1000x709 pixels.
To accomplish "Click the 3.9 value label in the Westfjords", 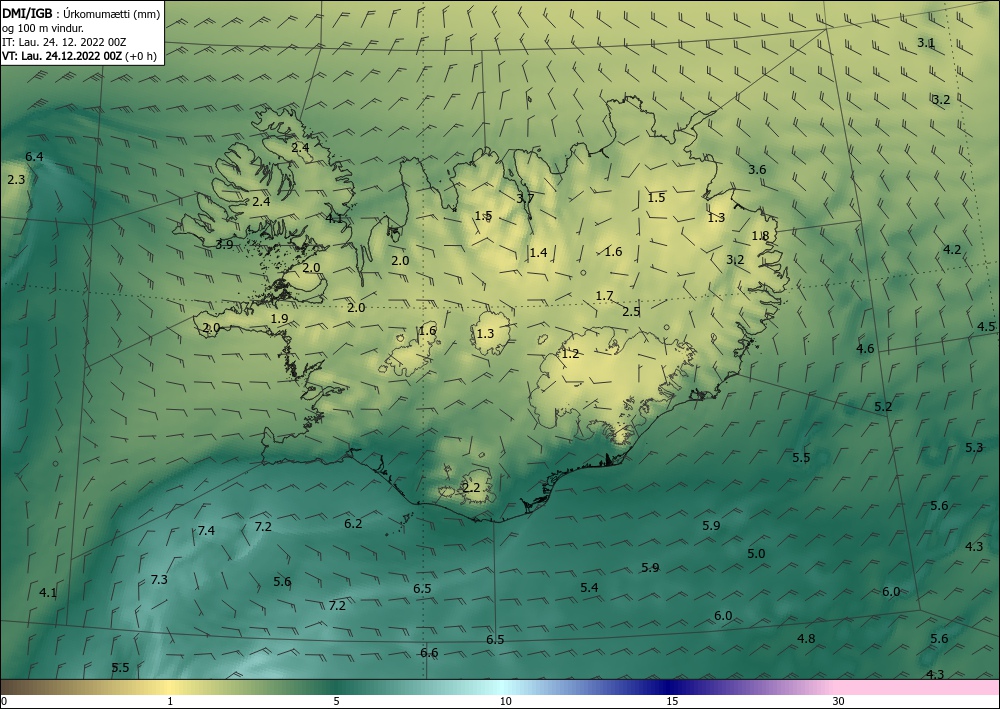I will [x=224, y=244].
